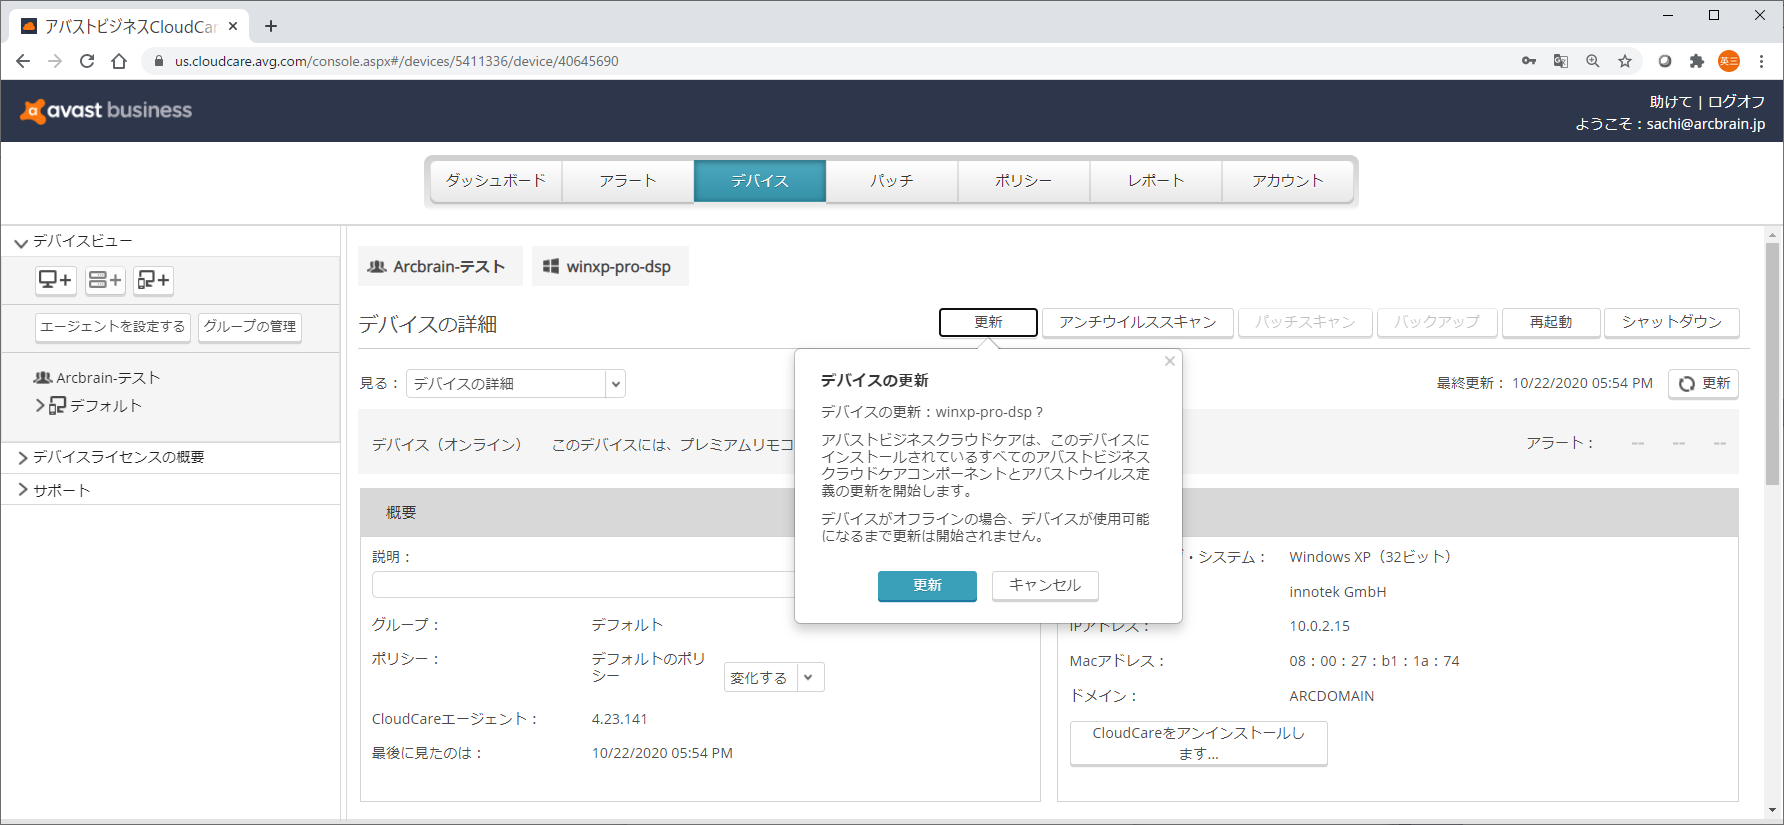Click the domain value ARCDOMAIN
Viewport: 1784px width, 825px height.
1331,696
